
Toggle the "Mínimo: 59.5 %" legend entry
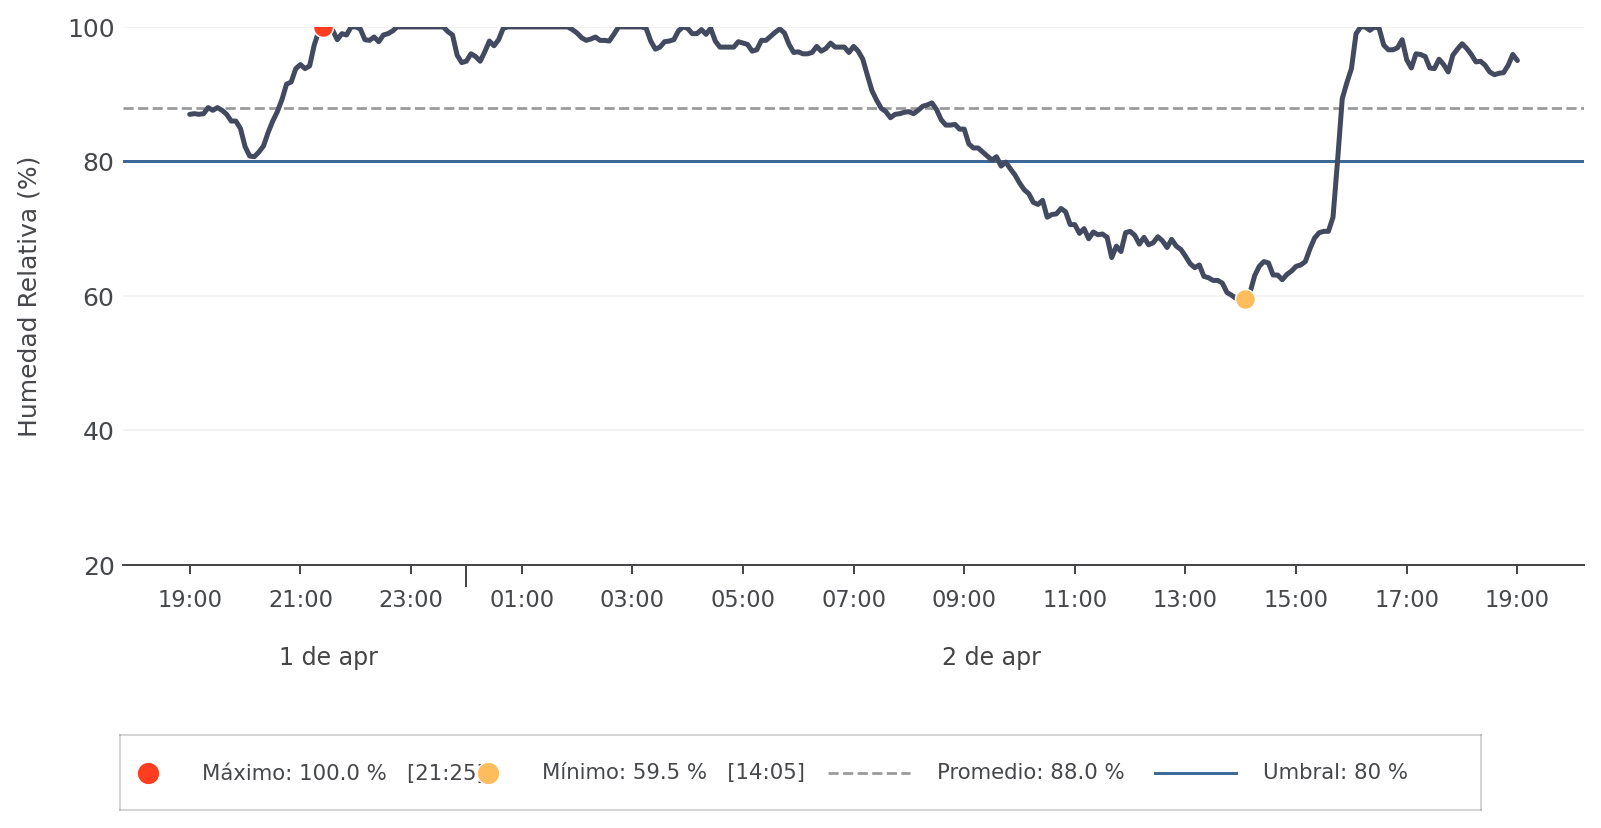click(x=624, y=773)
